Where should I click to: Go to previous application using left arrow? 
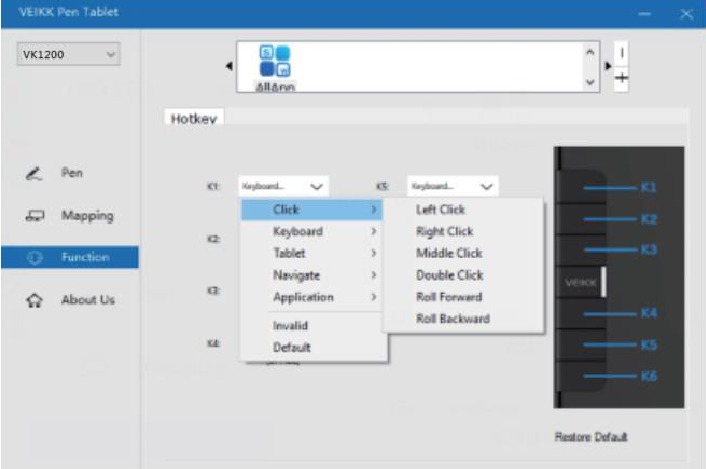tap(229, 66)
